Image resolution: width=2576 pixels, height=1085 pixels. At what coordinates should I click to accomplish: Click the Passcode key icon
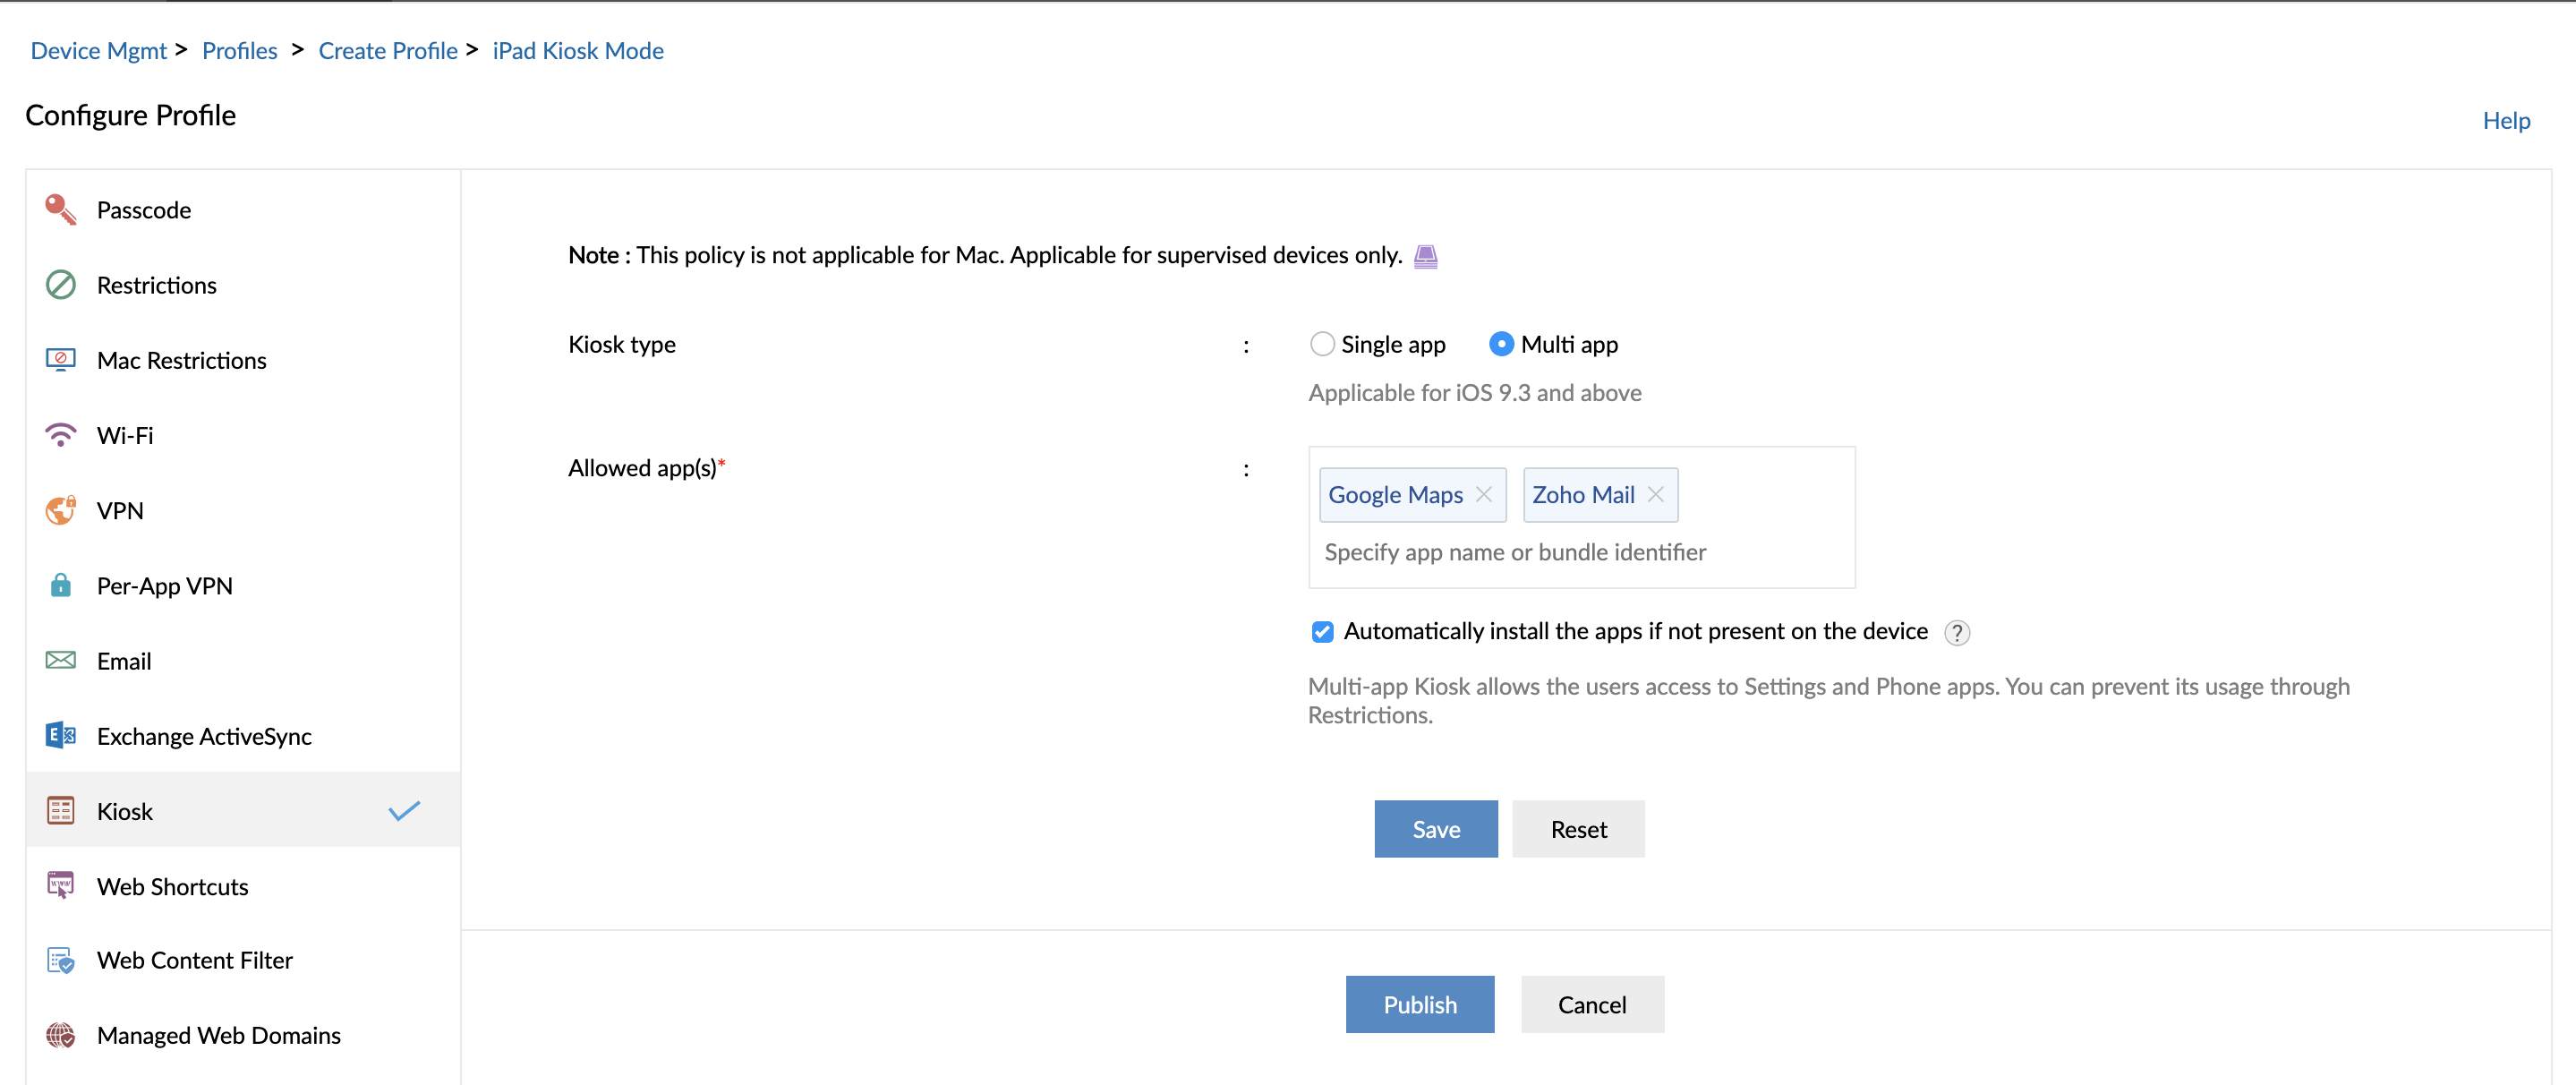[60, 209]
